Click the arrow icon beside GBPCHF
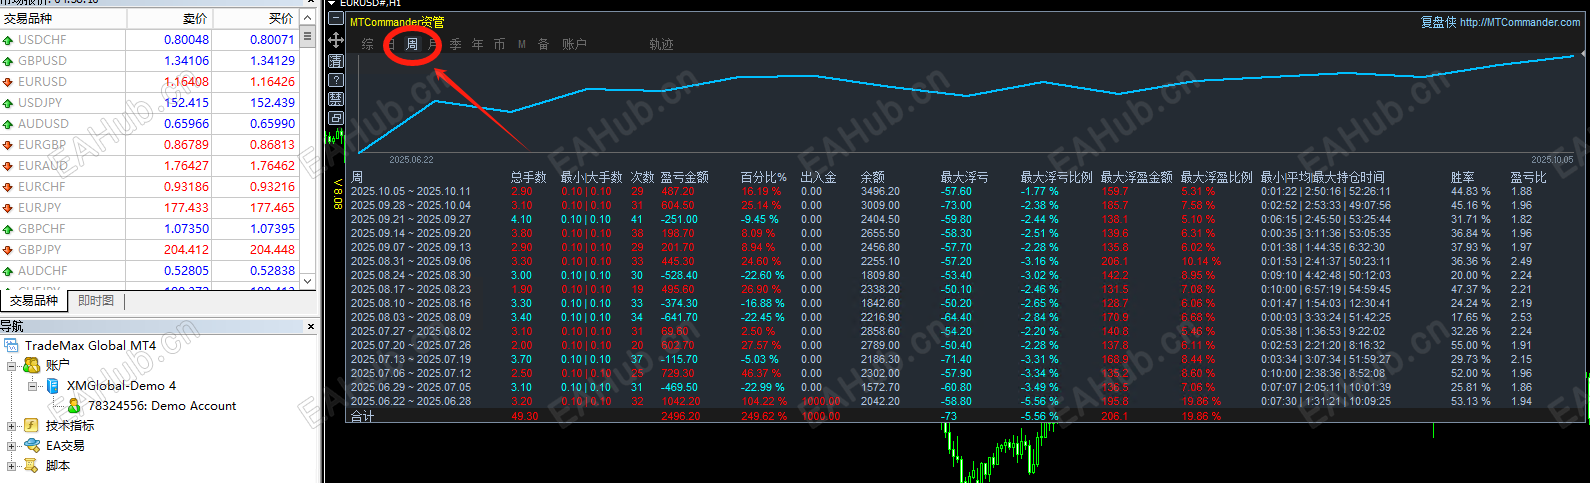This screenshot has height=483, width=1590. coord(8,229)
